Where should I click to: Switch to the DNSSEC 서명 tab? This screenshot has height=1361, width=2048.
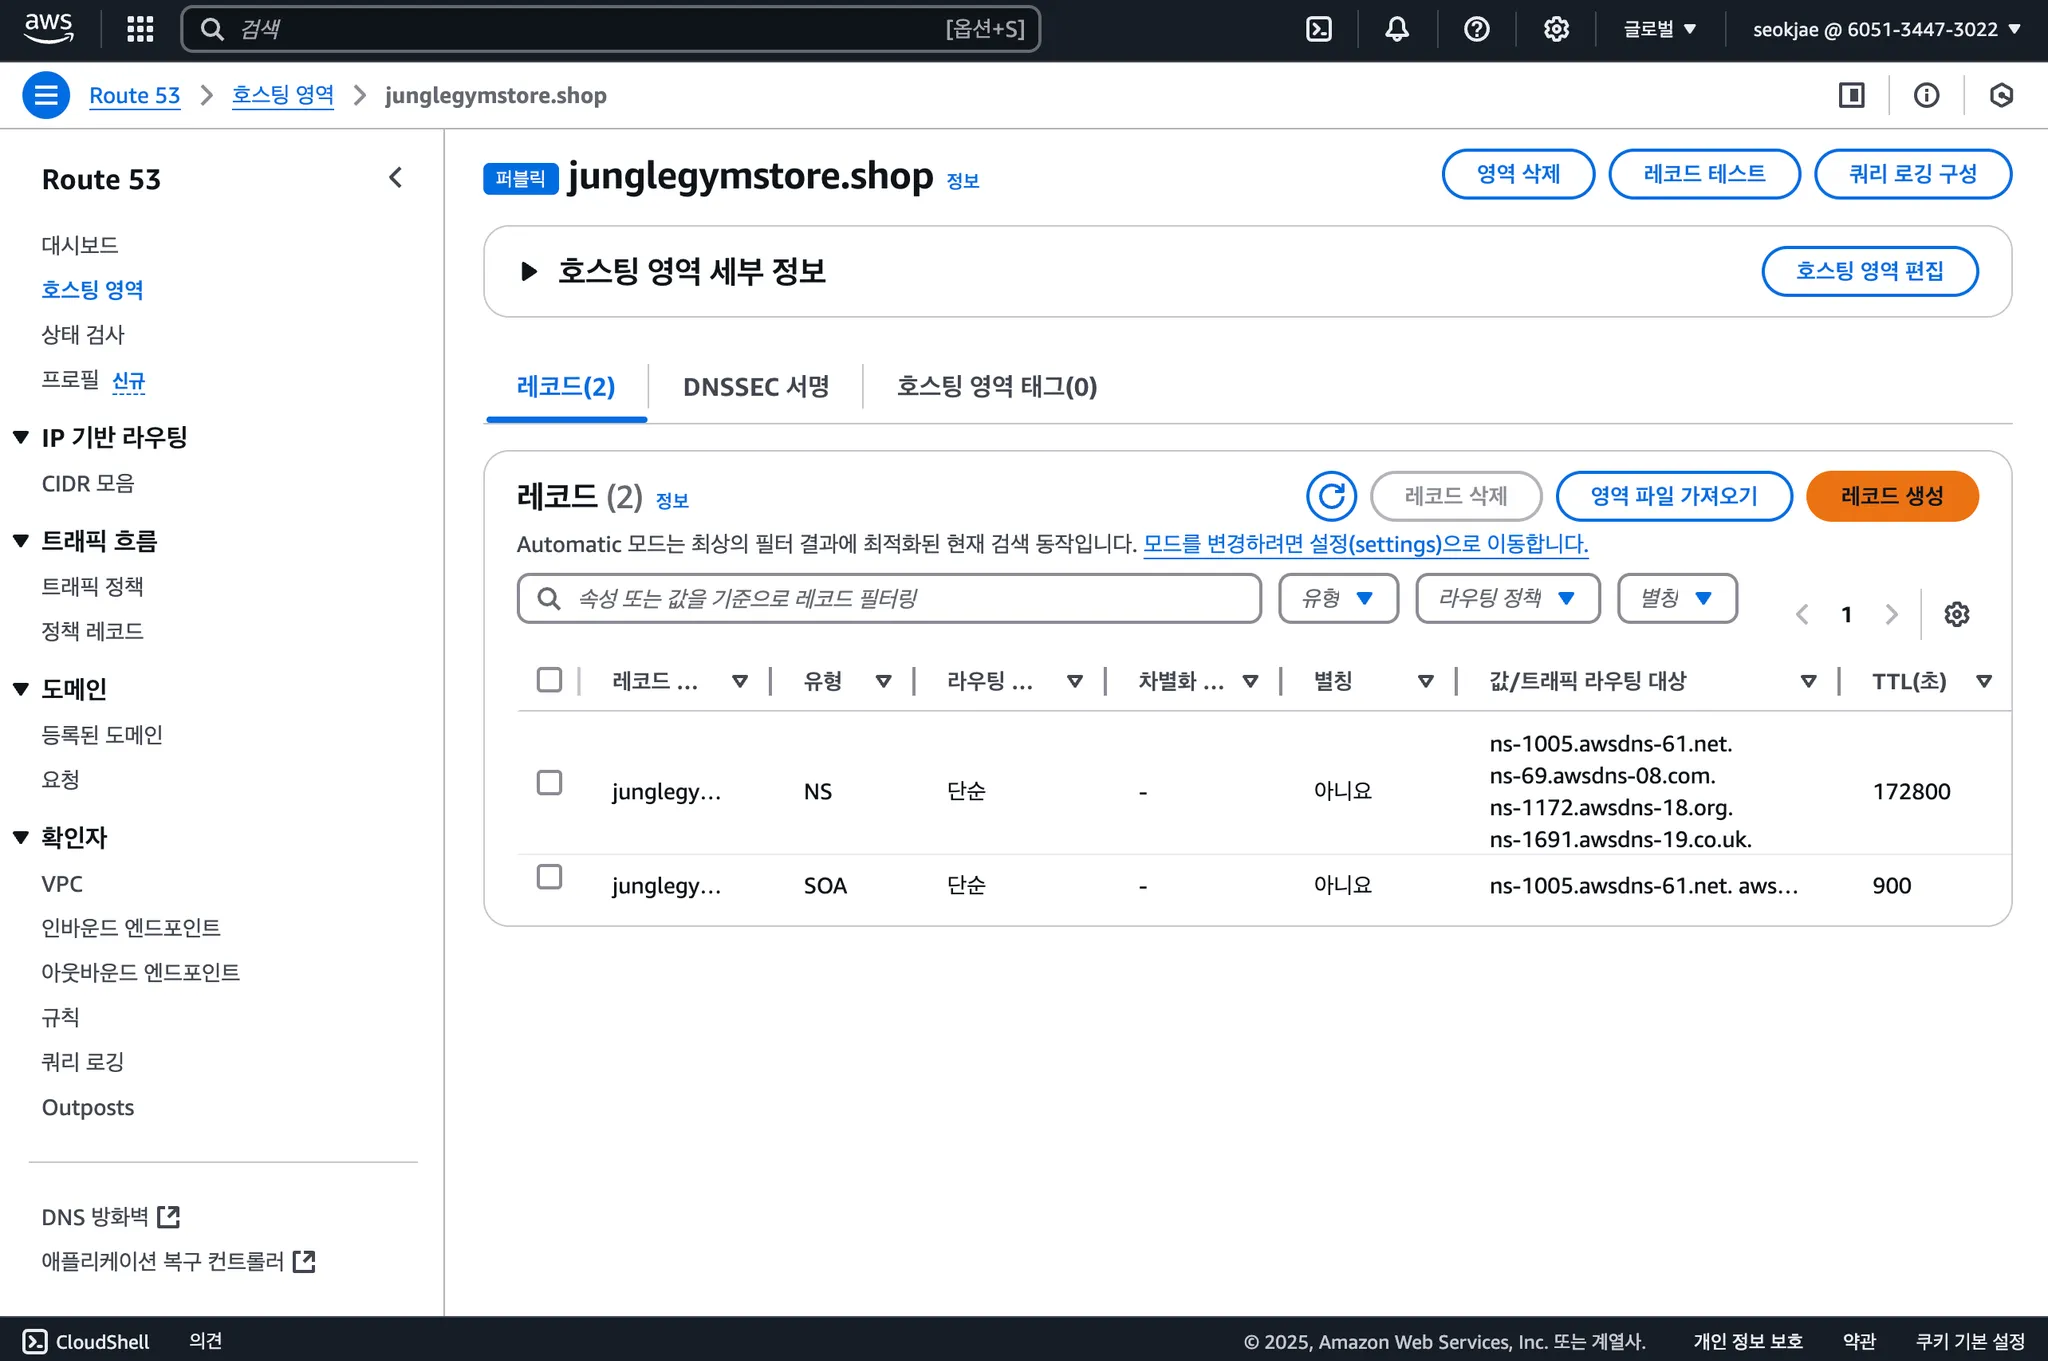(x=755, y=387)
